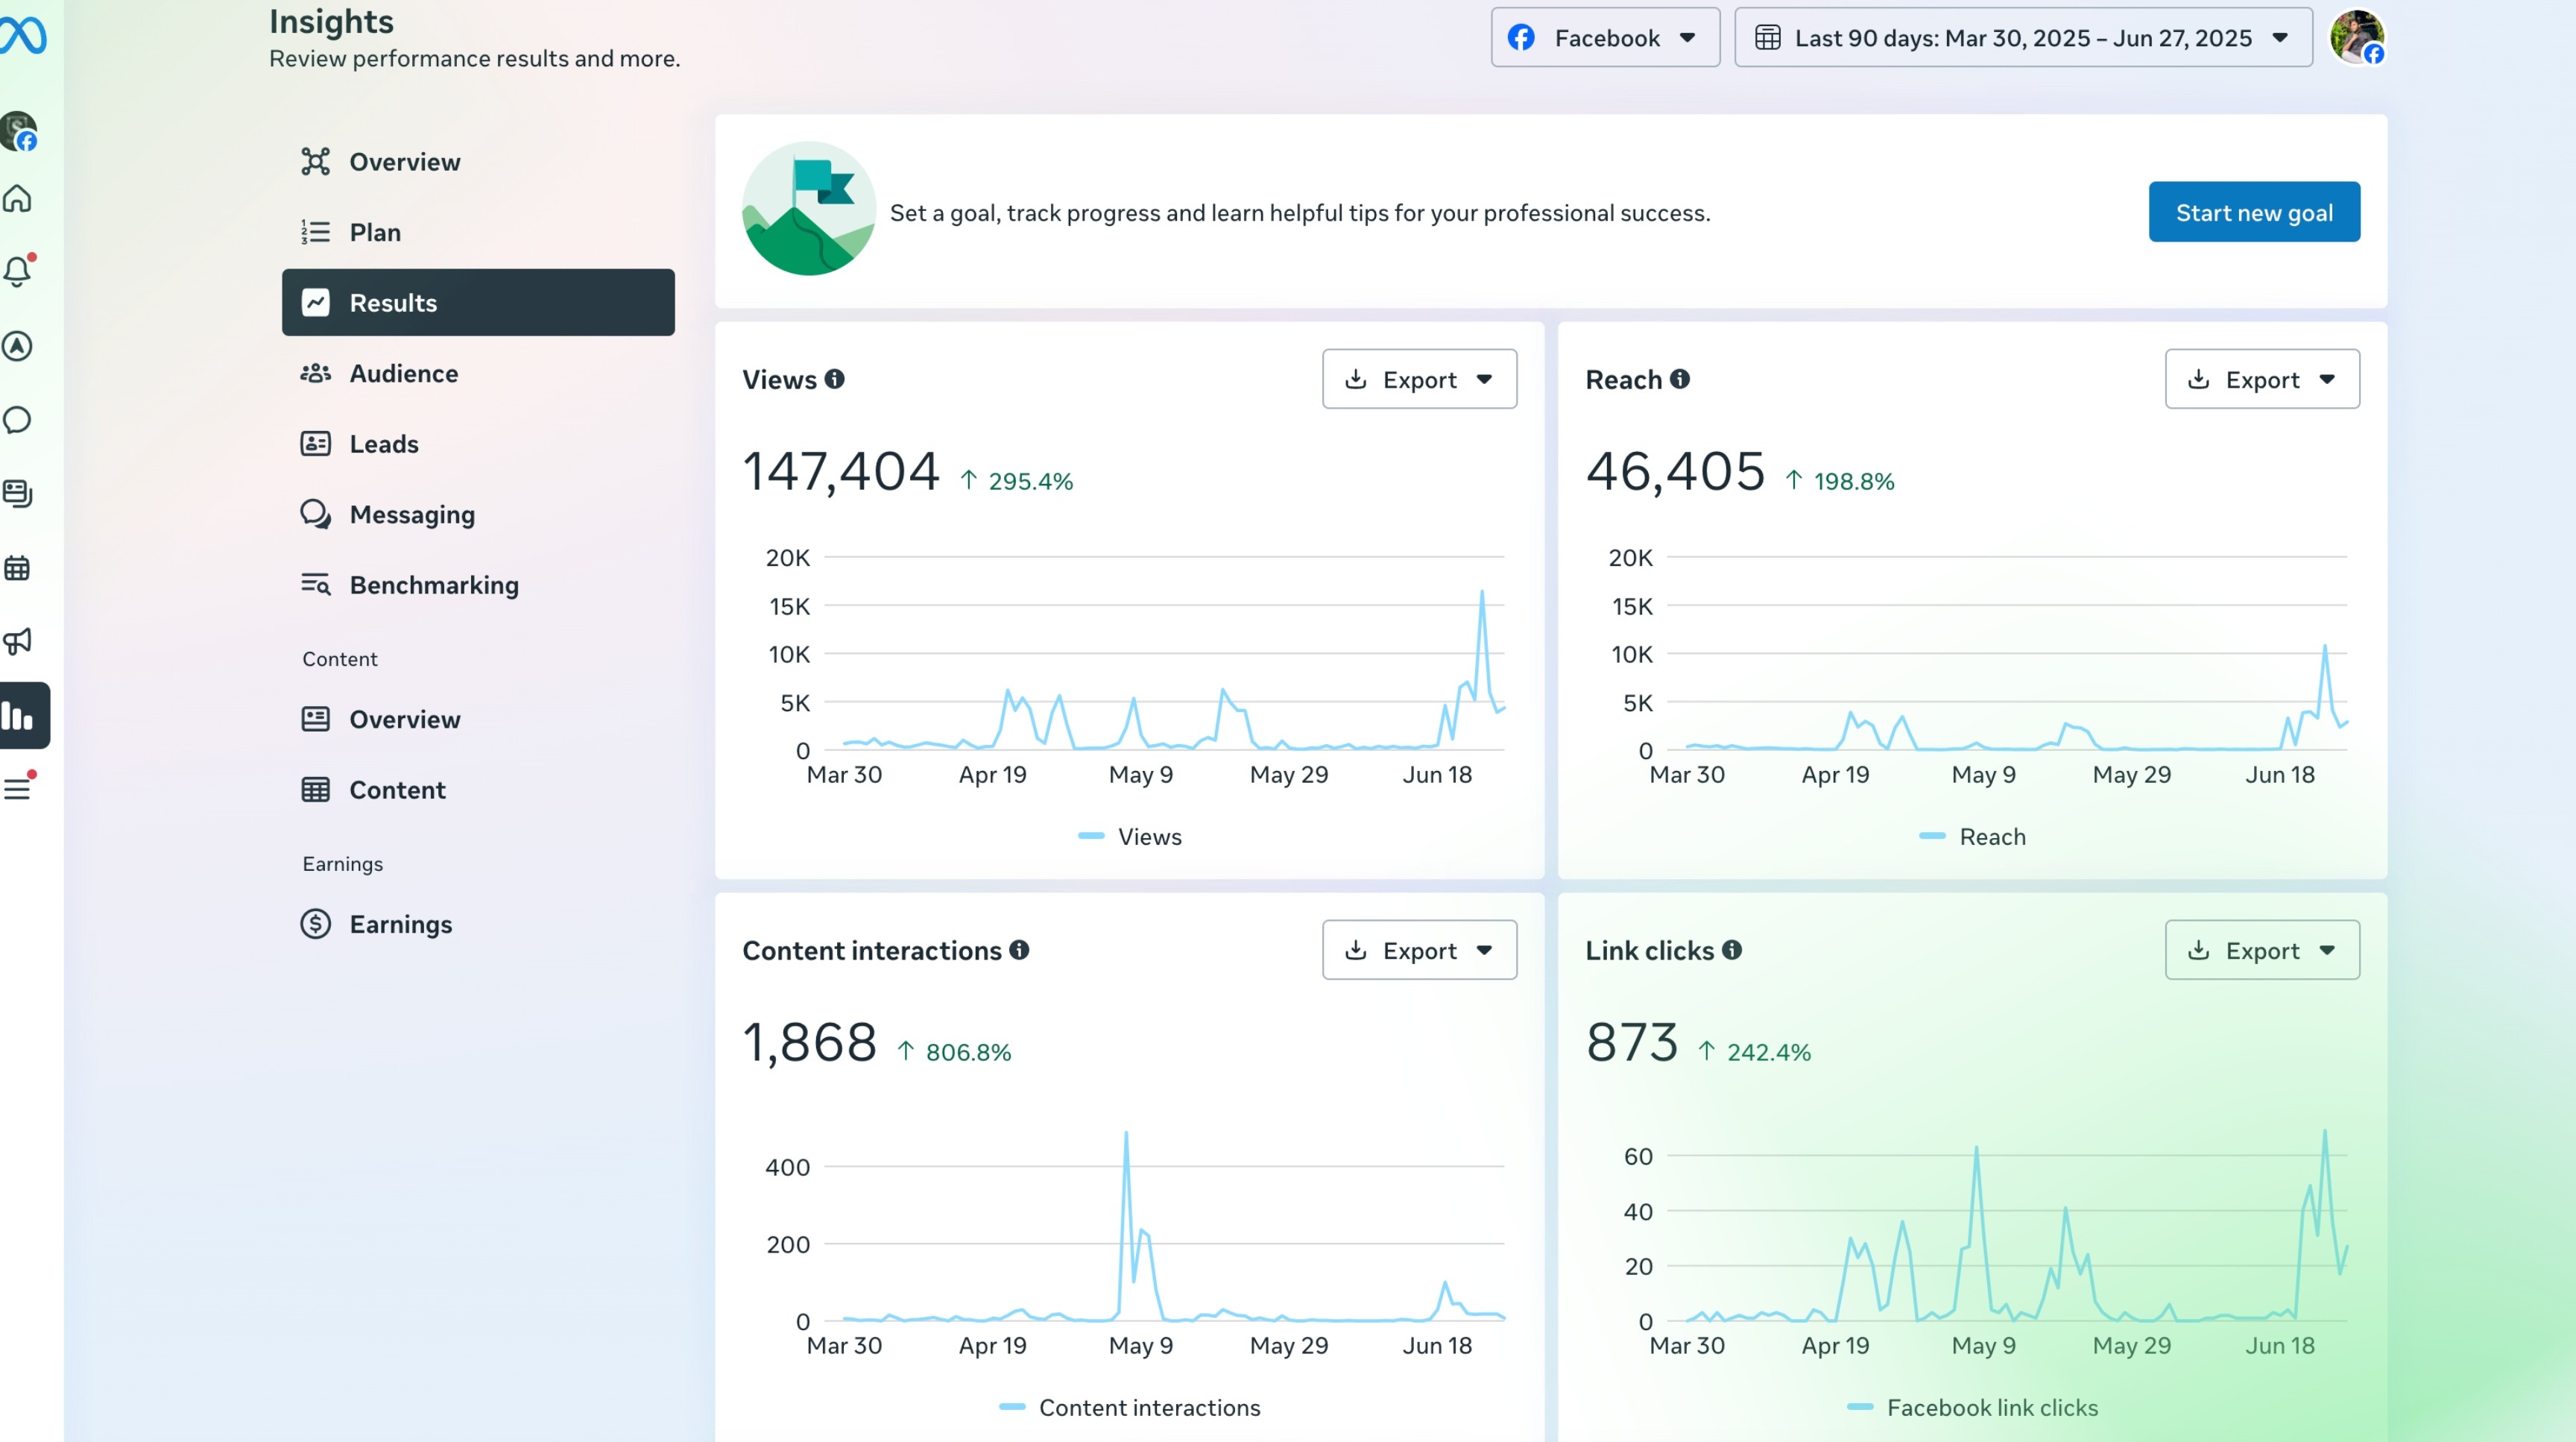Click the Views info icon

tap(834, 379)
